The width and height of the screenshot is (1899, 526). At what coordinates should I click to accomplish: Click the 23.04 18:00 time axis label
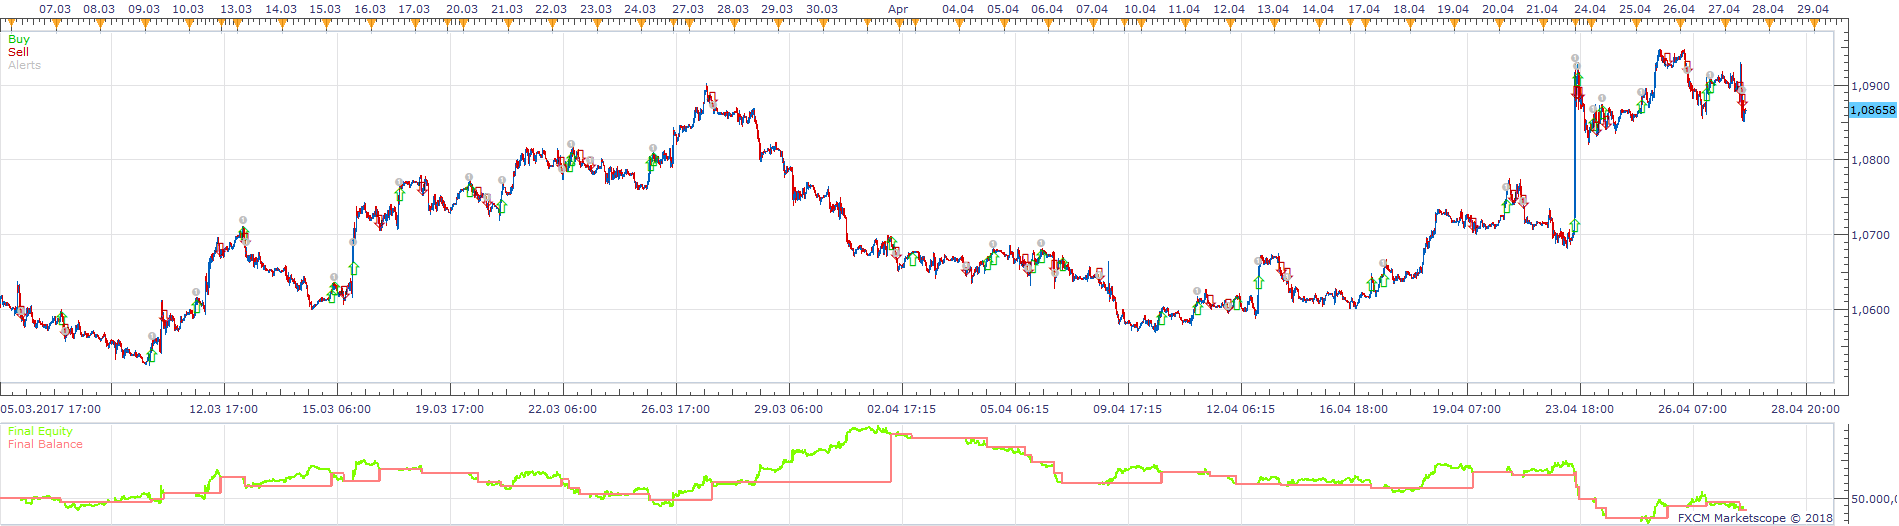[x=1579, y=409]
